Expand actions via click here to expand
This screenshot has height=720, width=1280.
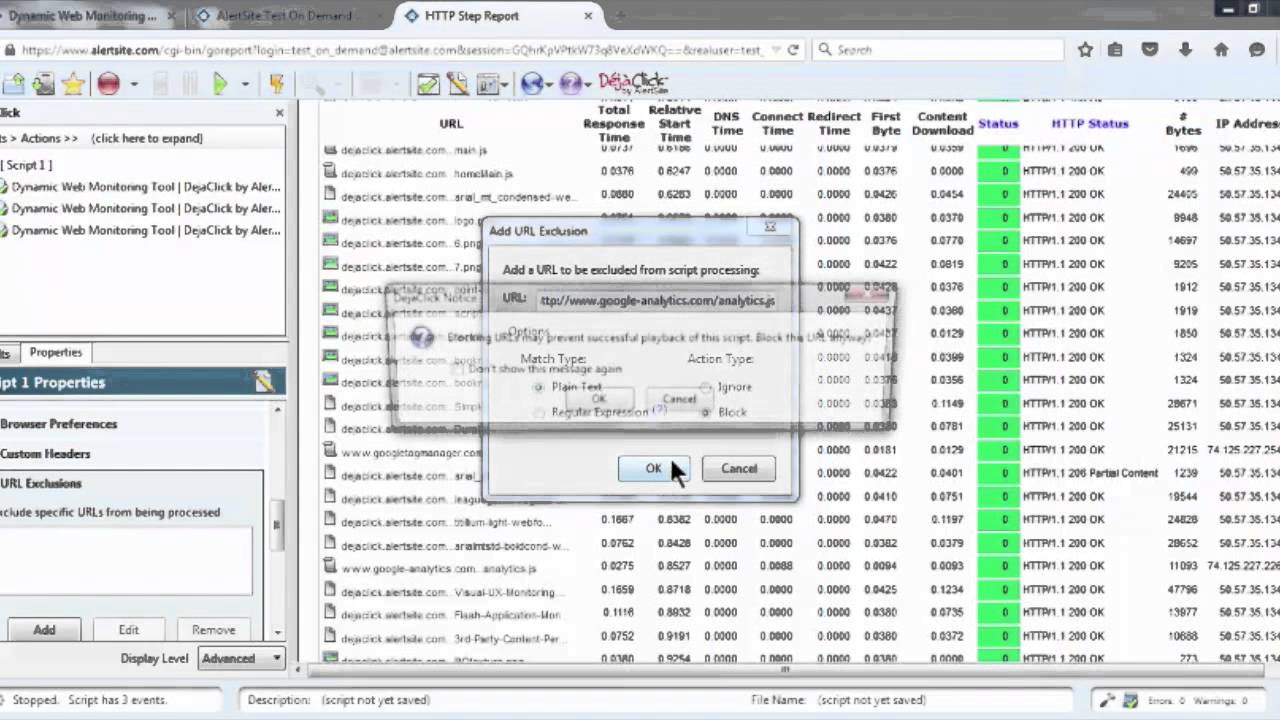pos(147,138)
